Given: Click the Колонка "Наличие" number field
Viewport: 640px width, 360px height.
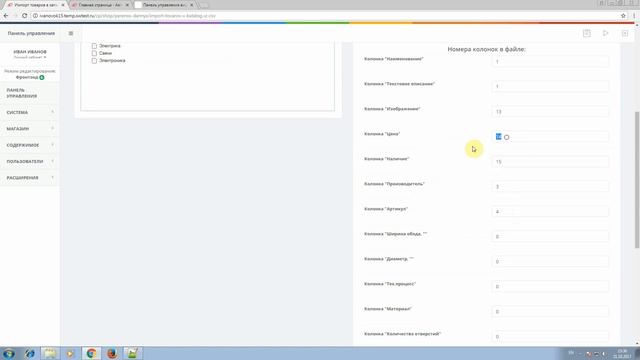Looking at the screenshot, I should [550, 162].
